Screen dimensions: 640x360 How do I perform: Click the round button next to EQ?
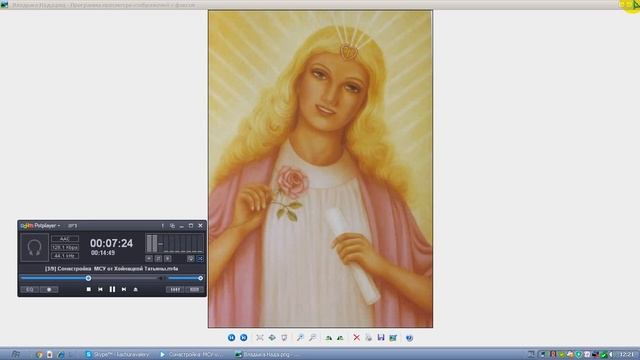[49, 289]
